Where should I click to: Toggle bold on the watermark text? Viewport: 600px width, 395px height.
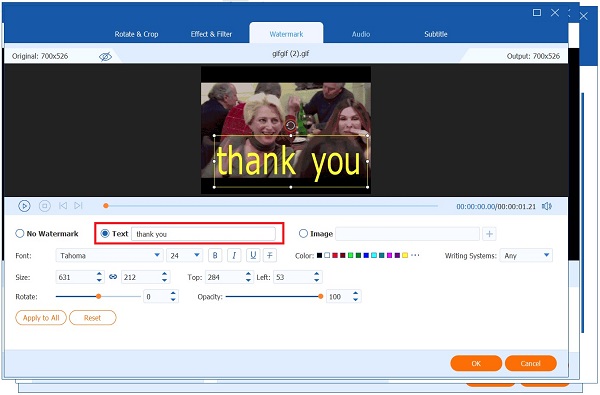[x=215, y=255]
